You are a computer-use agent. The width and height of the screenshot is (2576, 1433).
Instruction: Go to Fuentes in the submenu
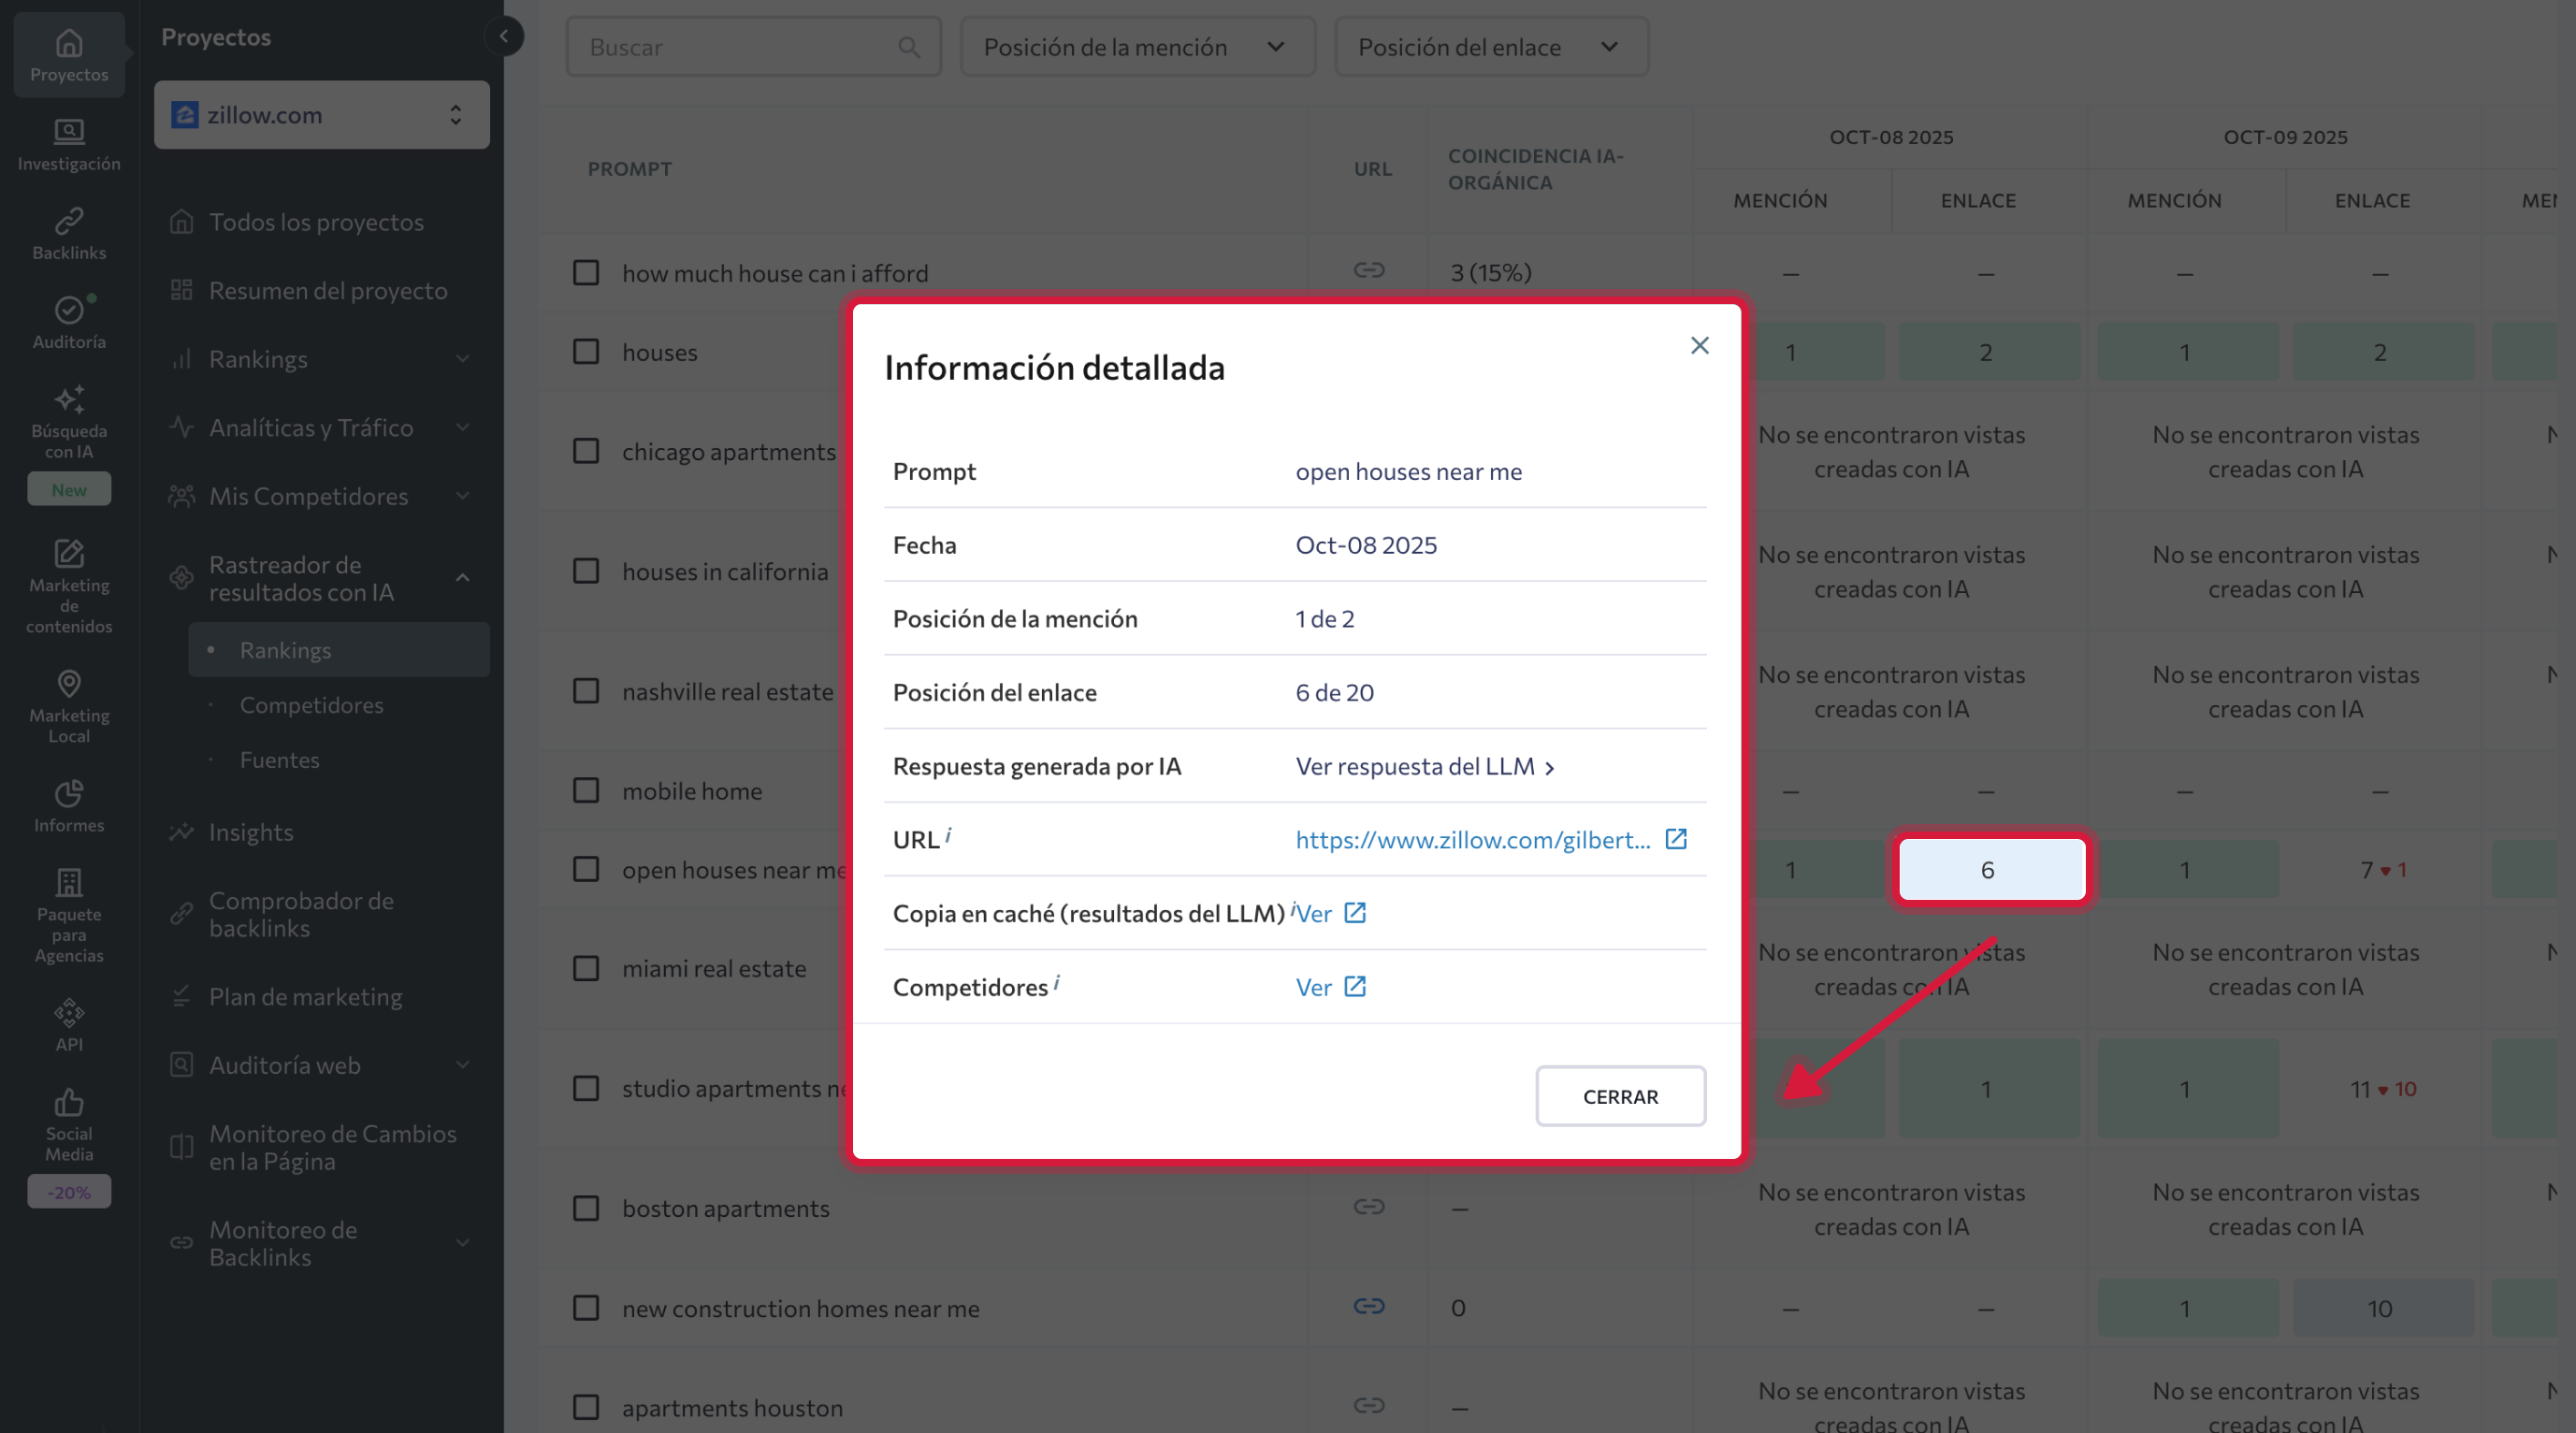(x=279, y=760)
